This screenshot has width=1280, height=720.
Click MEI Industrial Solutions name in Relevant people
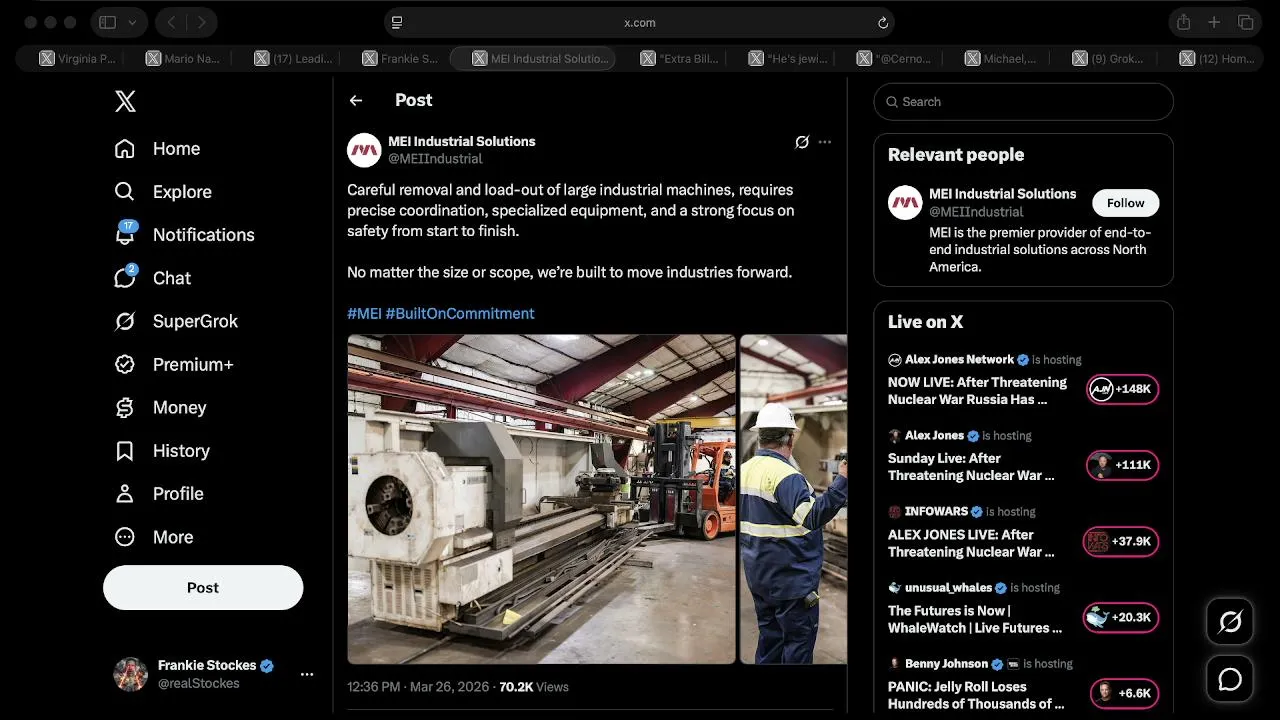point(1003,194)
